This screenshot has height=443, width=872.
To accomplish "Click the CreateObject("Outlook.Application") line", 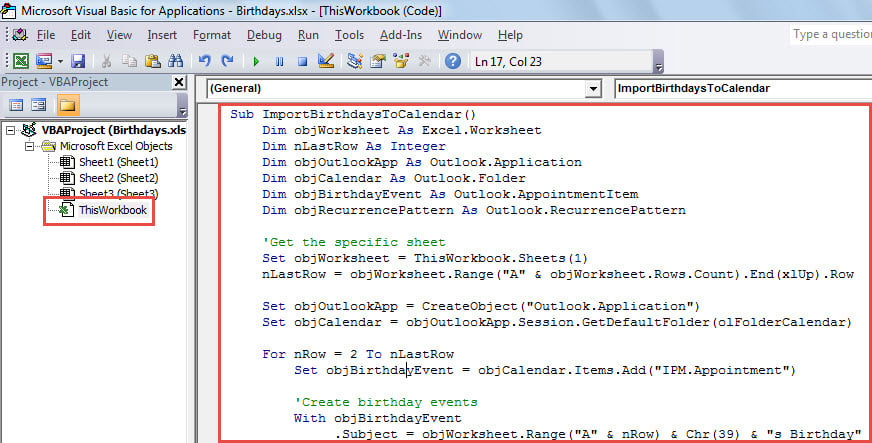I will tap(481, 306).
